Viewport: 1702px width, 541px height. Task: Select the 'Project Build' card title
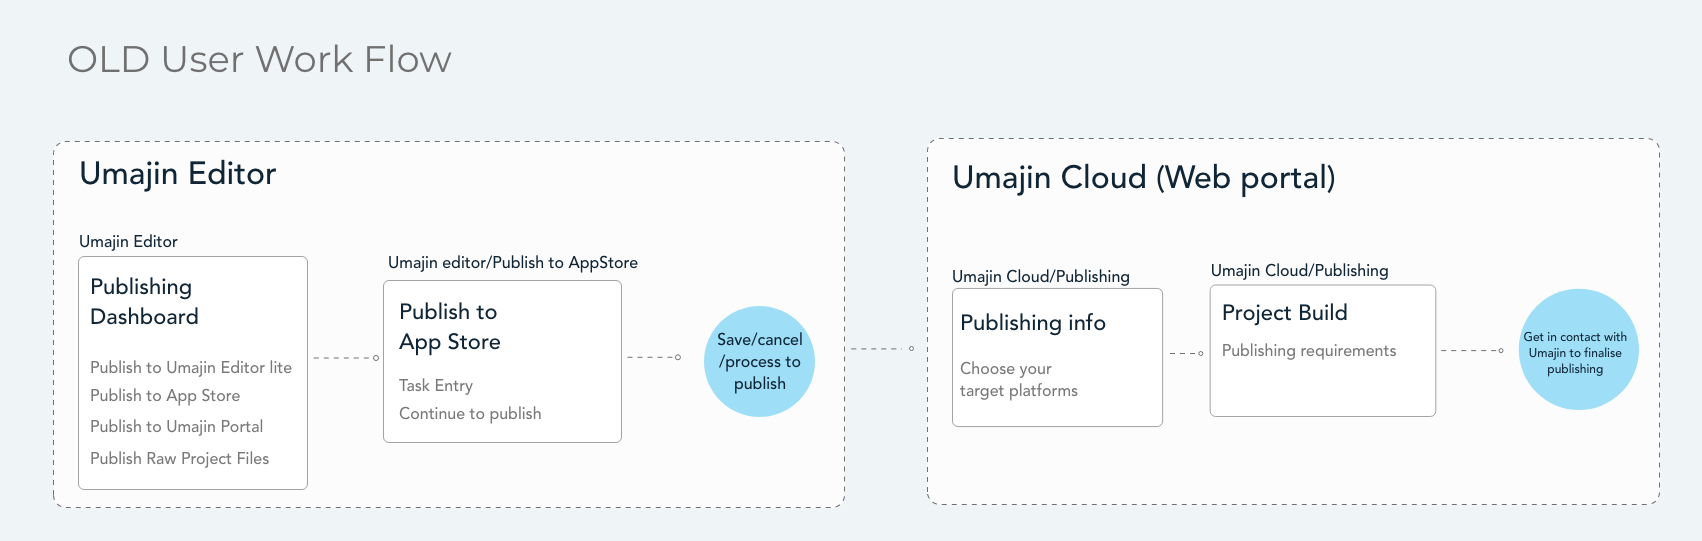coord(1285,313)
